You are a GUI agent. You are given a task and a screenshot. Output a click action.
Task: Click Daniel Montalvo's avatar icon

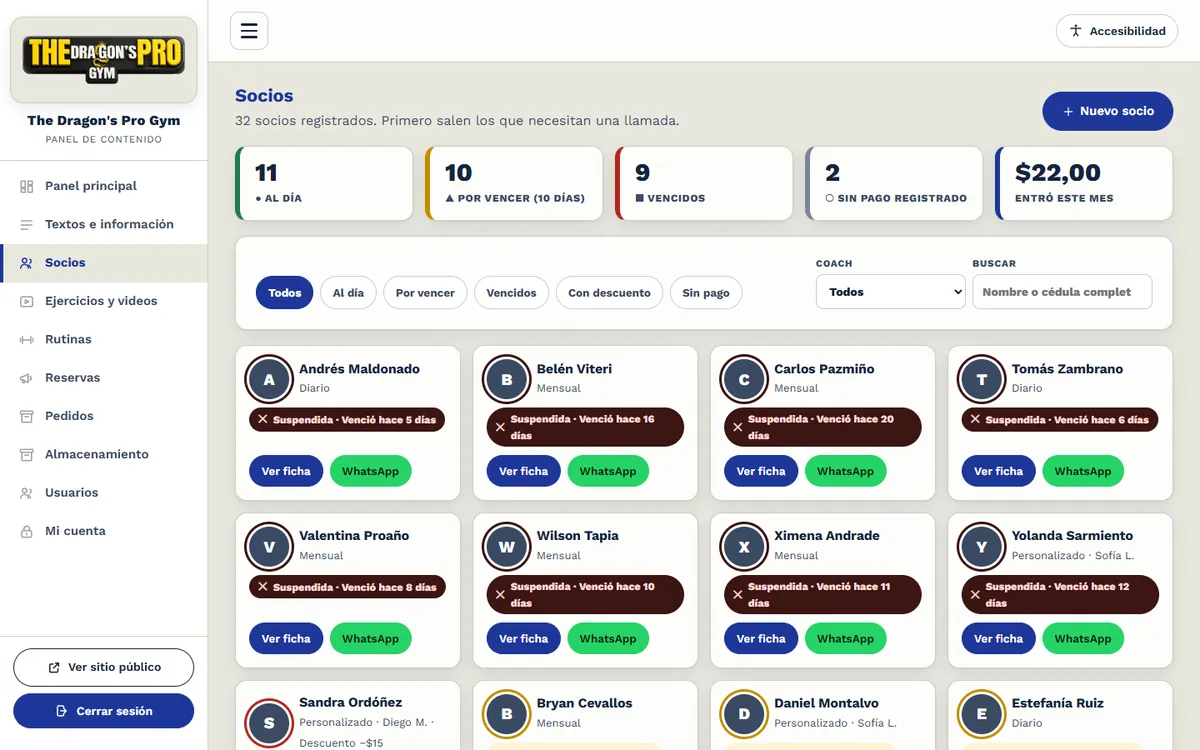[744, 714]
